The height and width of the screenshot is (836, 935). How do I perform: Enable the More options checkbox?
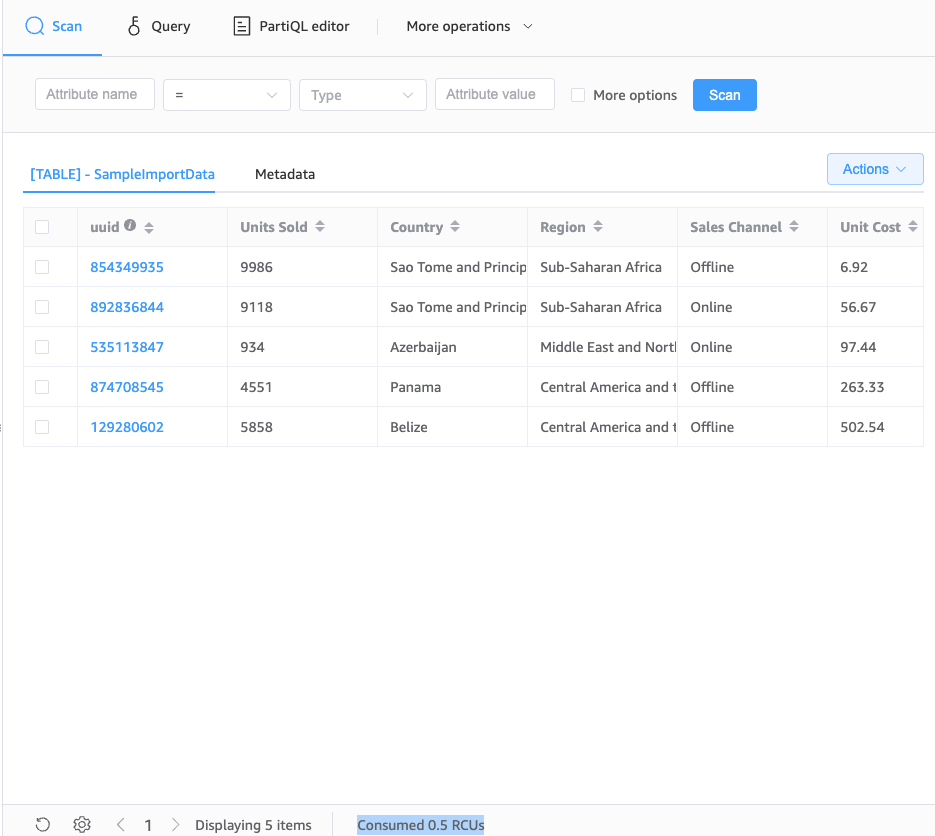tap(578, 95)
